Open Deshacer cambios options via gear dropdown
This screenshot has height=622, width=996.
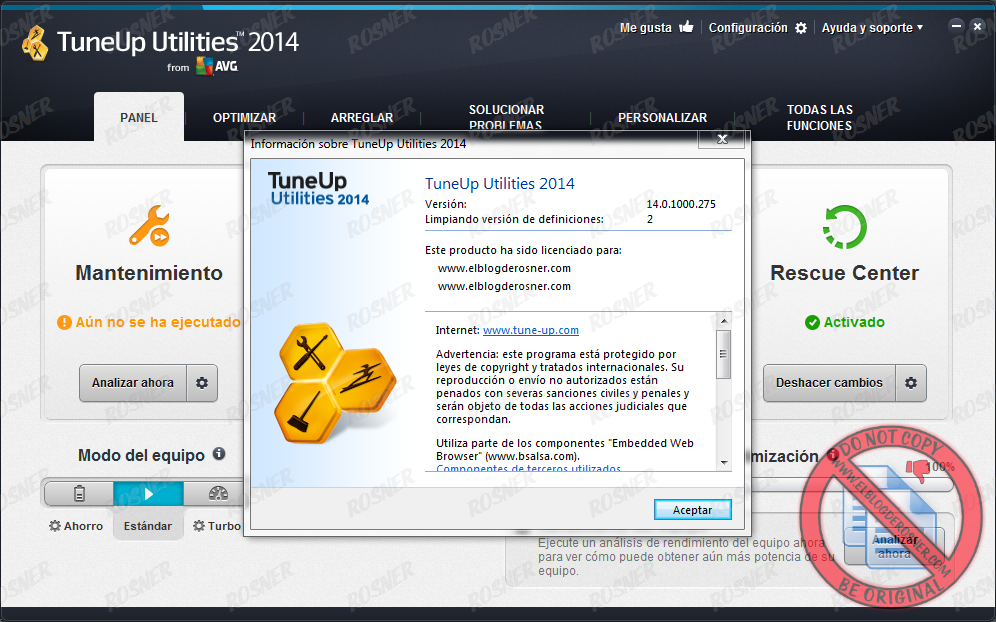click(x=910, y=383)
